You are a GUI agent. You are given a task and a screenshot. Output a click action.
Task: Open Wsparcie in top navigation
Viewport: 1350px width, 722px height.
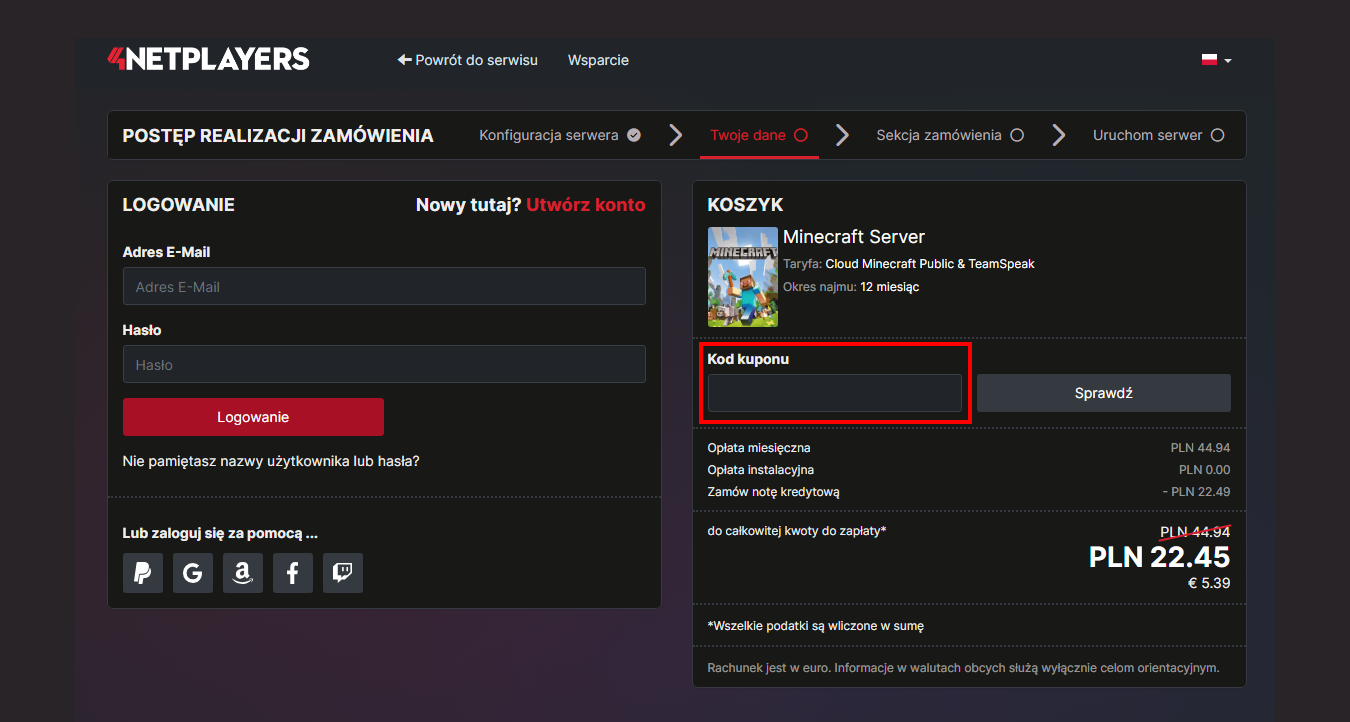coord(598,60)
